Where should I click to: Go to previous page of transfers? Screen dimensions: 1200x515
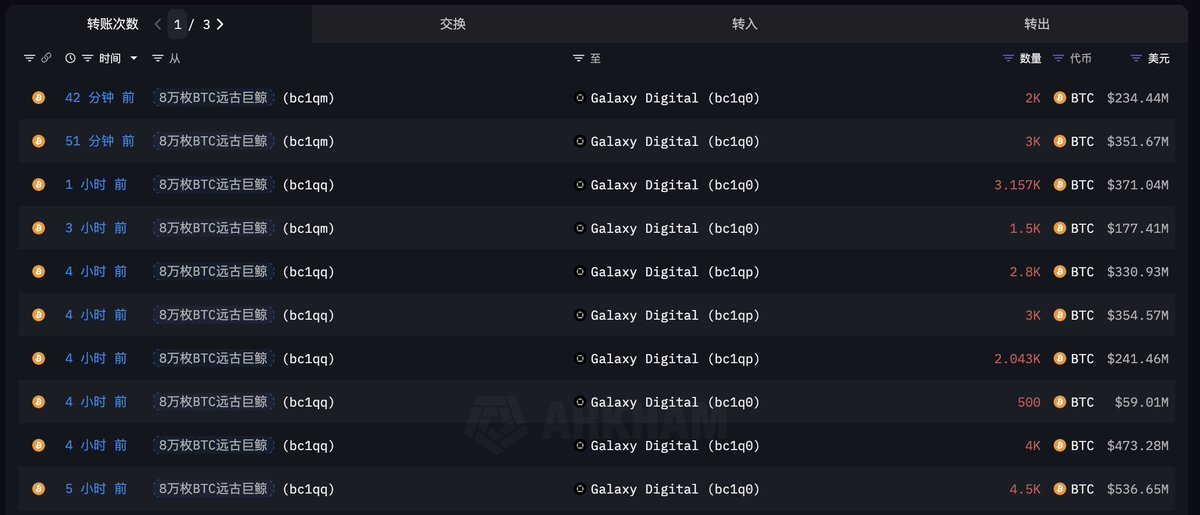pyautogui.click(x=157, y=24)
